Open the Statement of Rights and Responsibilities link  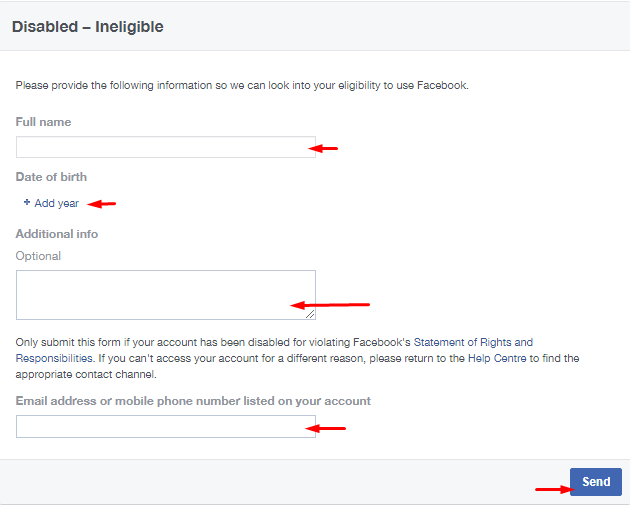tap(274, 350)
